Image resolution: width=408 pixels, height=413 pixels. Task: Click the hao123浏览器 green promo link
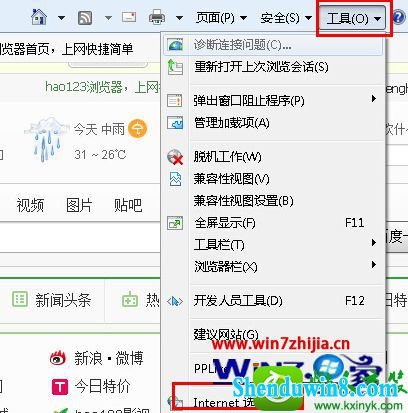102,87
